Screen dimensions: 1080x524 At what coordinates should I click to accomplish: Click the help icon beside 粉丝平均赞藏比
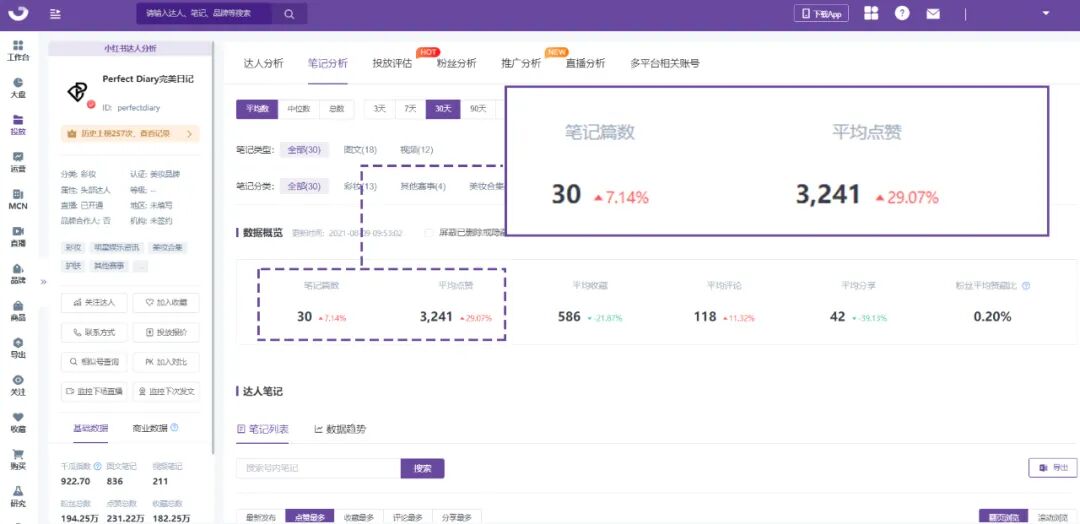pyautogui.click(x=1026, y=285)
